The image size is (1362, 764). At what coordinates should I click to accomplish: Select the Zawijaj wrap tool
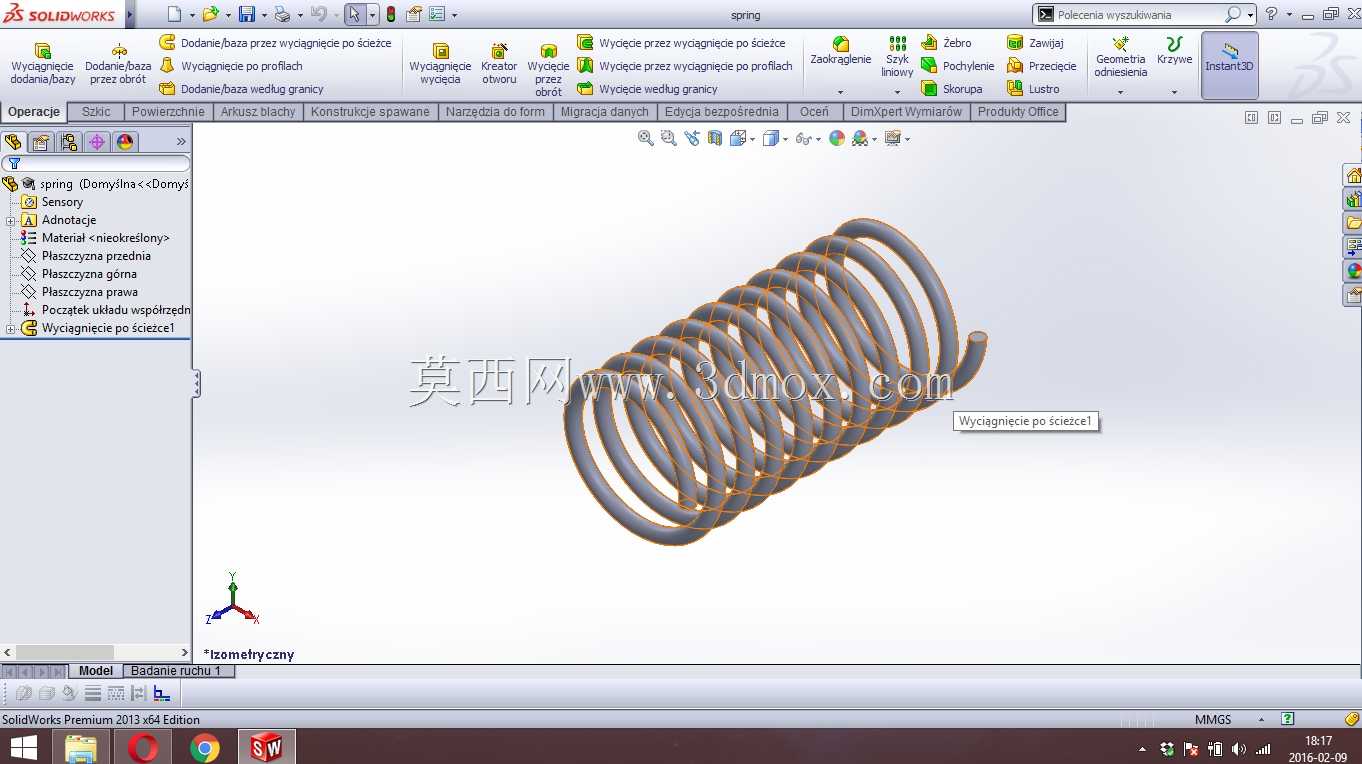click(1035, 43)
